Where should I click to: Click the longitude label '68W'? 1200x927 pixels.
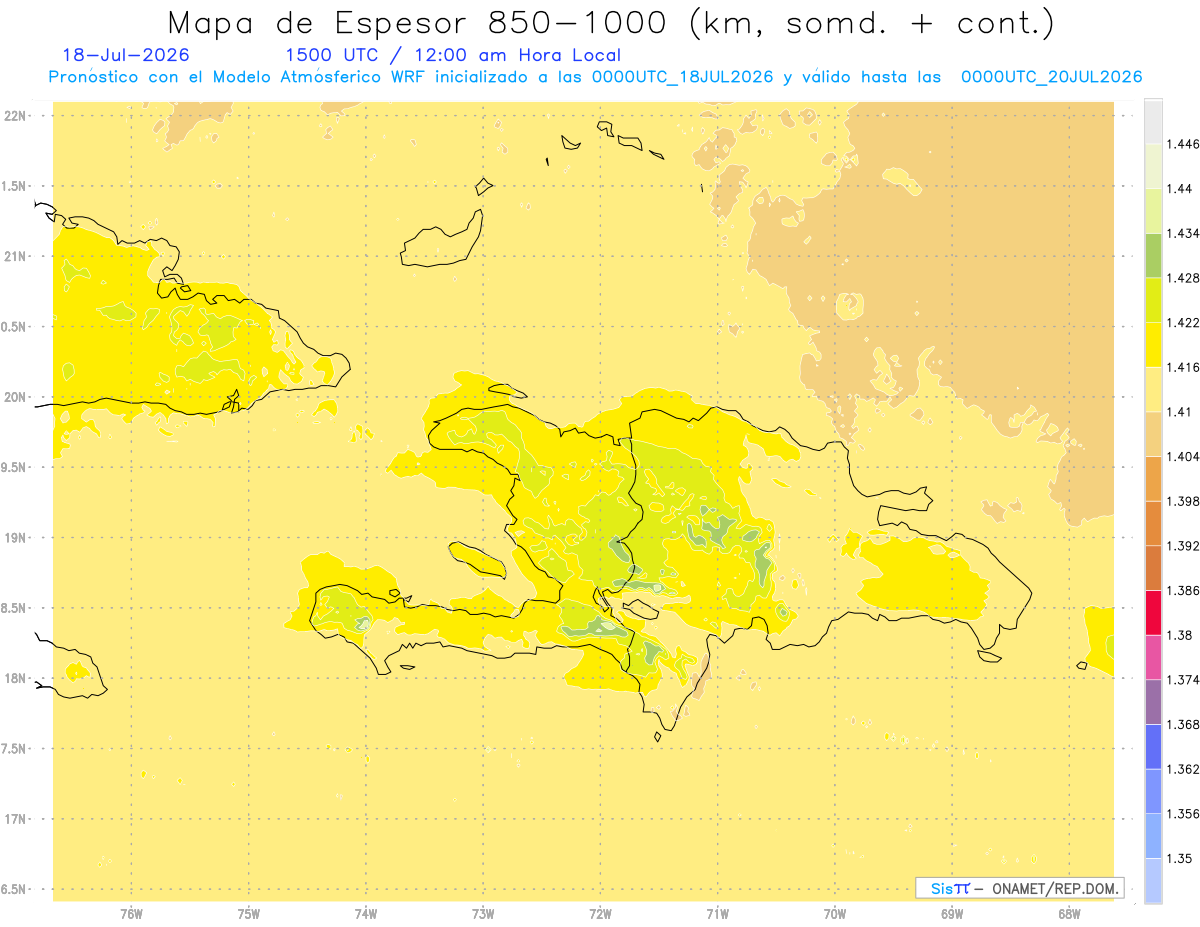[1069, 914]
